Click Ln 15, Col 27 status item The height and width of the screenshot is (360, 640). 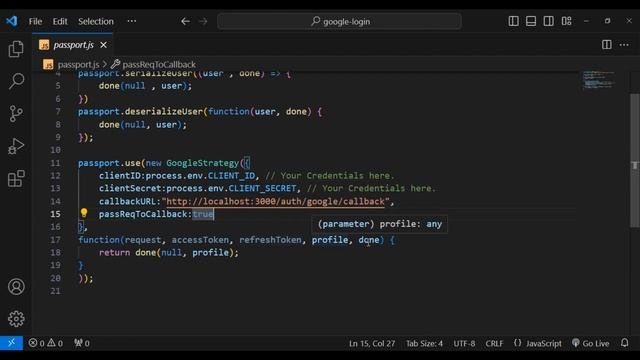(x=372, y=343)
